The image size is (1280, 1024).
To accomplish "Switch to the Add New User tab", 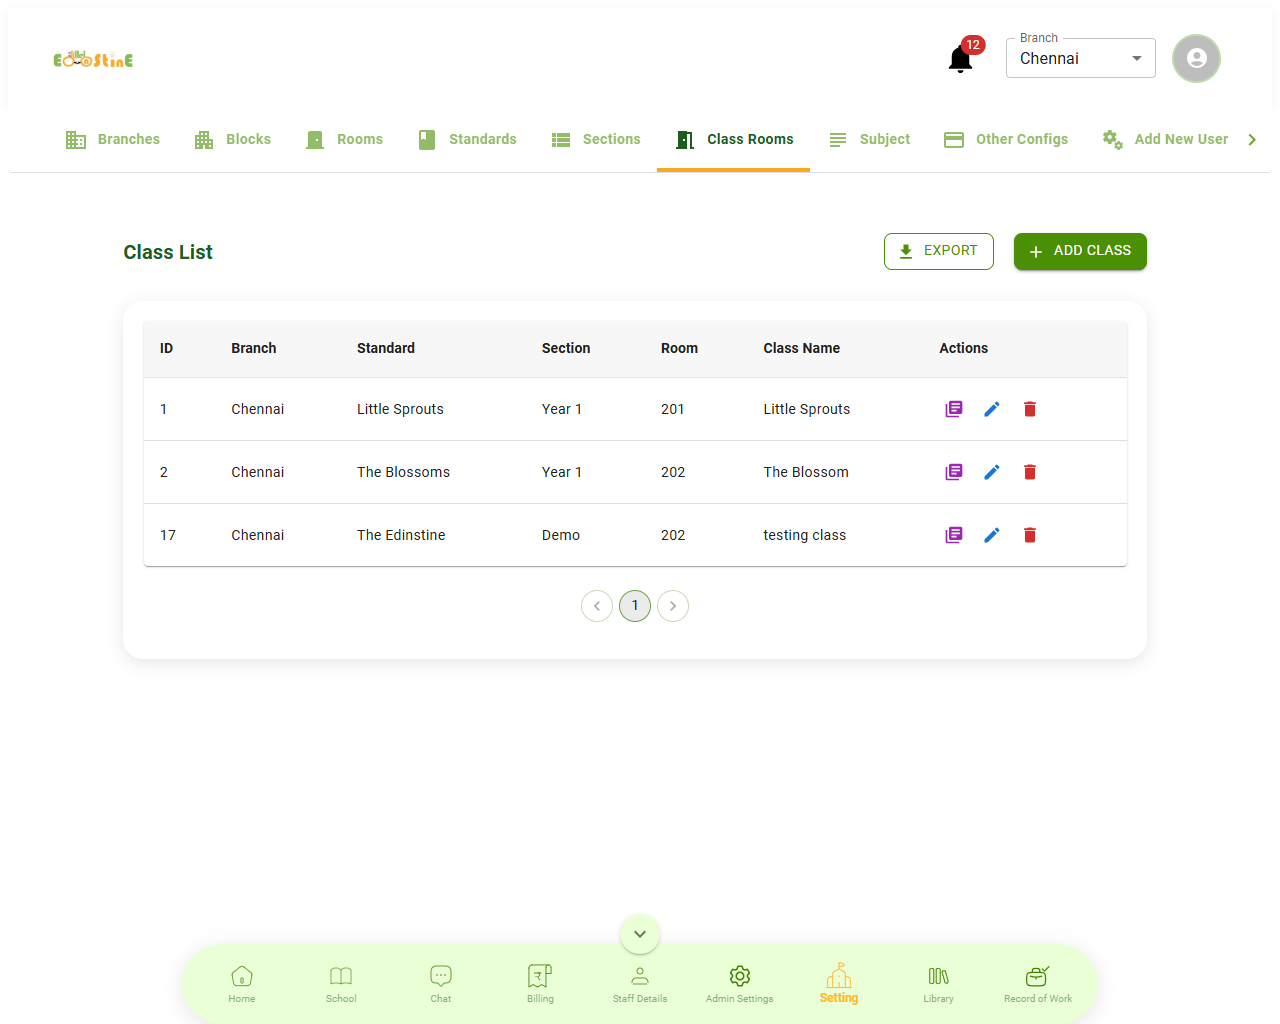I will tap(1165, 140).
